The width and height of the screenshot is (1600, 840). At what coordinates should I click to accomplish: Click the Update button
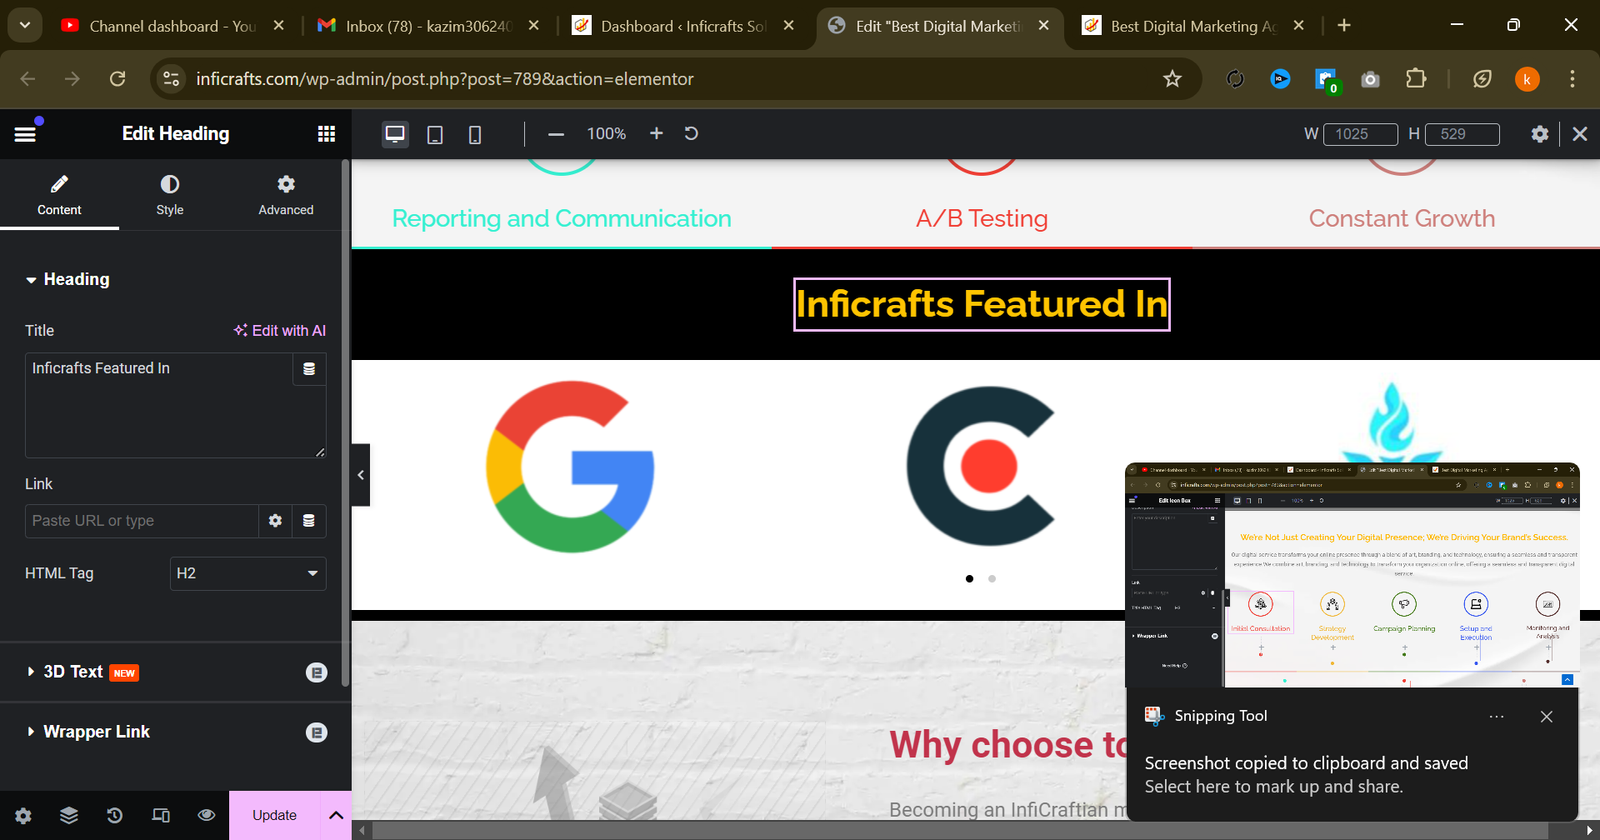point(274,816)
